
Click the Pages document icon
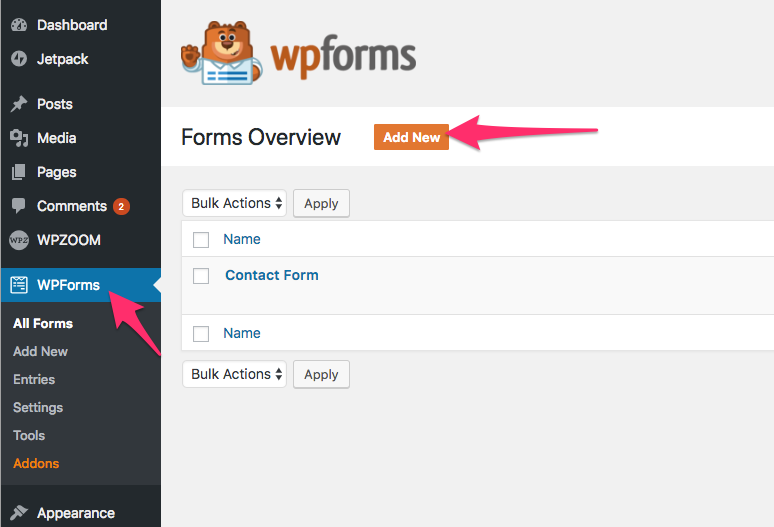pyautogui.click(x=19, y=172)
